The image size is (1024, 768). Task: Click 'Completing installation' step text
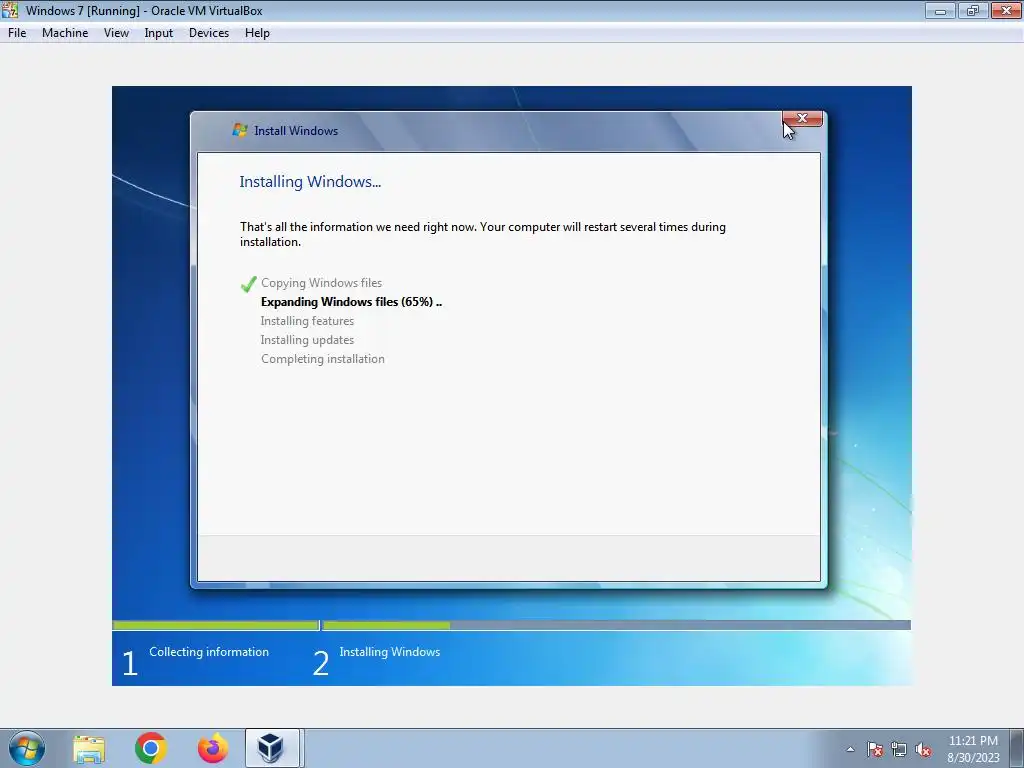pyautogui.click(x=323, y=359)
